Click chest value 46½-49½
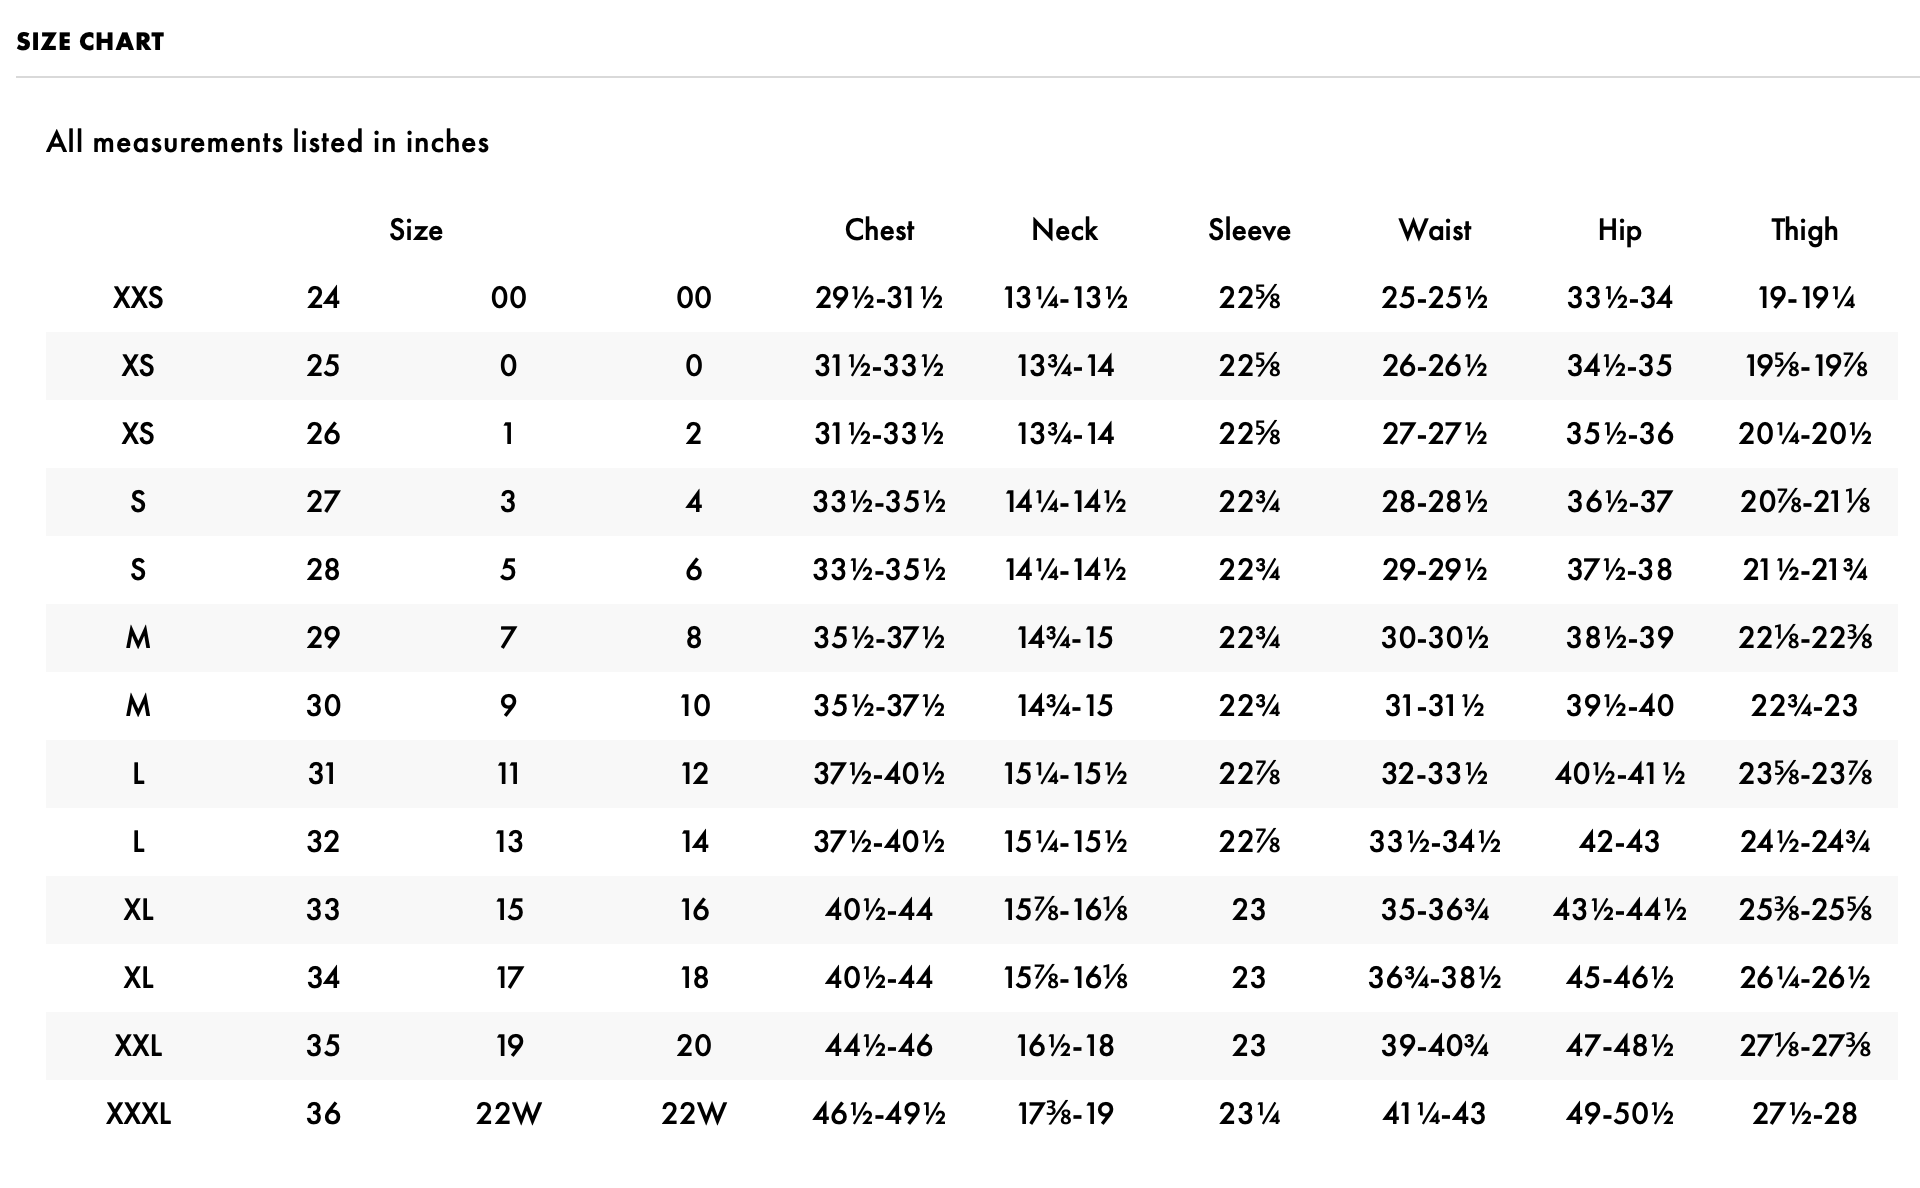This screenshot has height=1188, width=1920. (x=879, y=1114)
